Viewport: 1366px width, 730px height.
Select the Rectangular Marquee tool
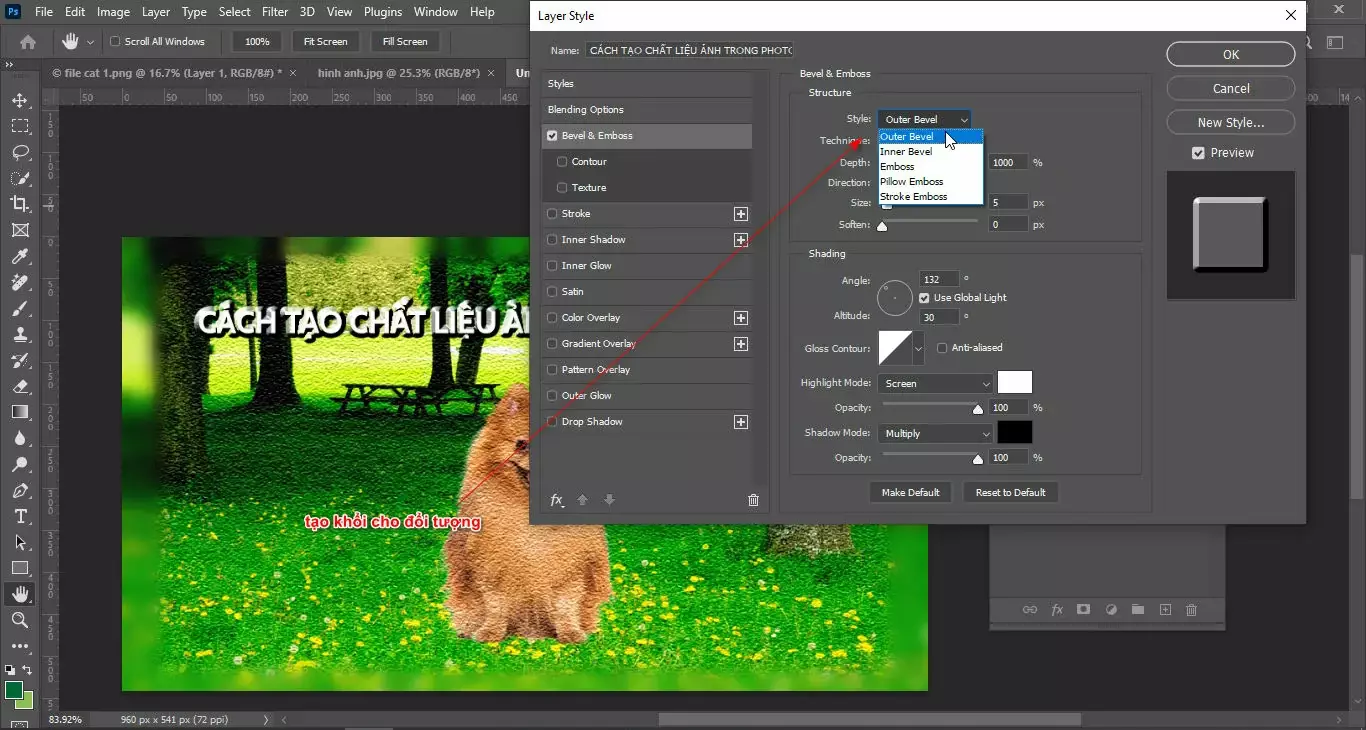pos(20,126)
